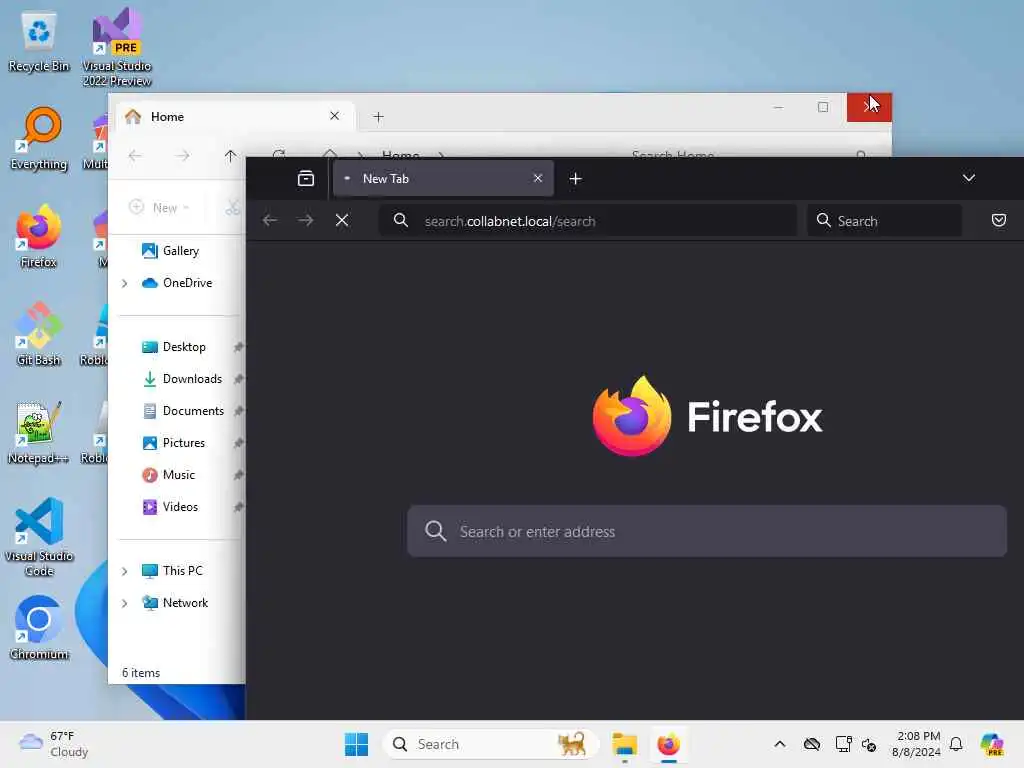Screen dimensions: 1024x768
Task: Open the List all tabs dropdown in Firefox
Action: (x=968, y=178)
